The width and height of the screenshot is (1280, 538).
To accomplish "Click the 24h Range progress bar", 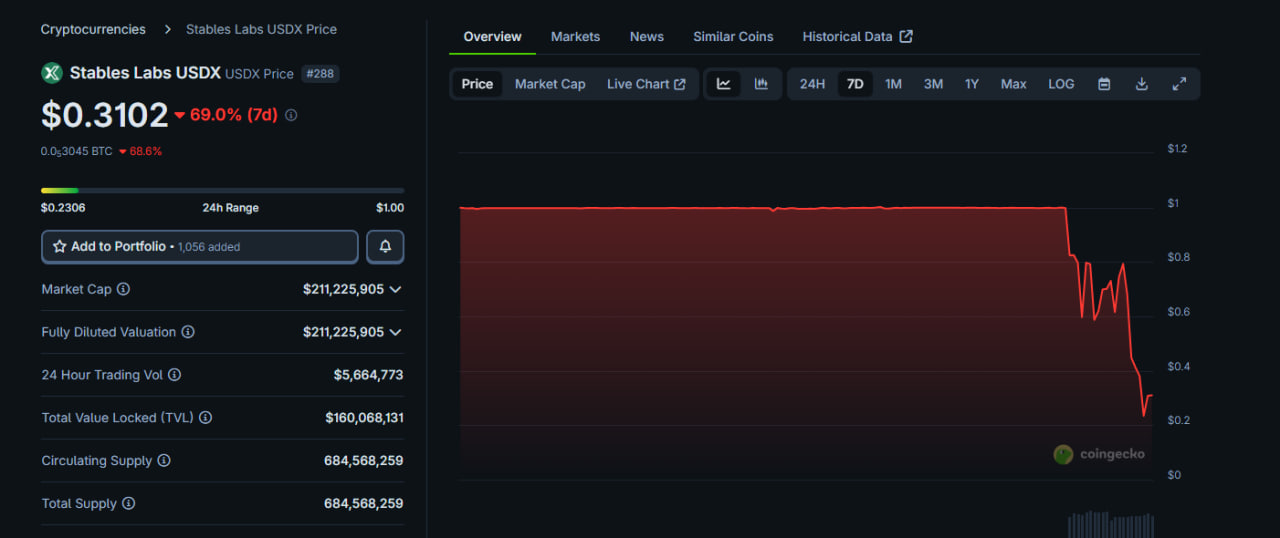I will (x=222, y=190).
